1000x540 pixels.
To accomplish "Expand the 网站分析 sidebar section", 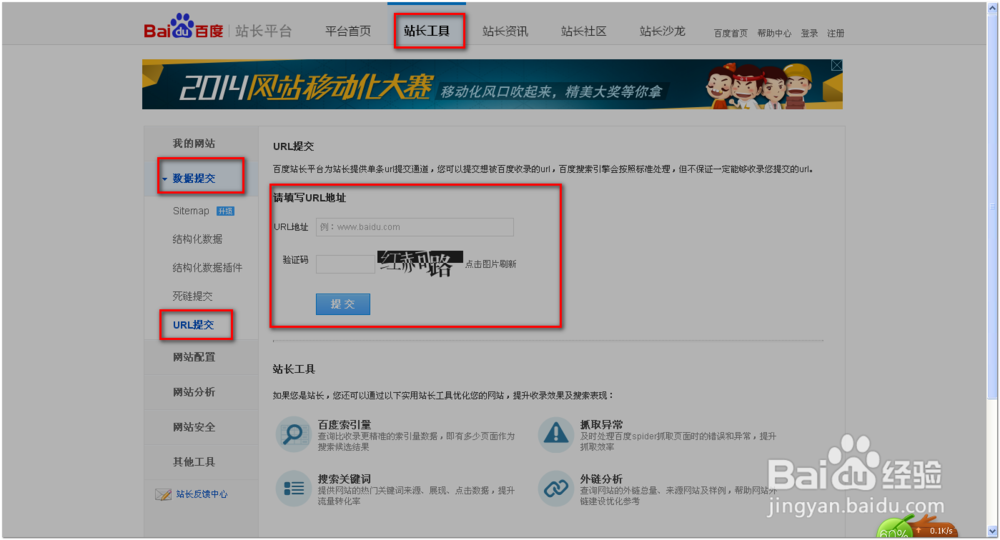I will (x=194, y=392).
